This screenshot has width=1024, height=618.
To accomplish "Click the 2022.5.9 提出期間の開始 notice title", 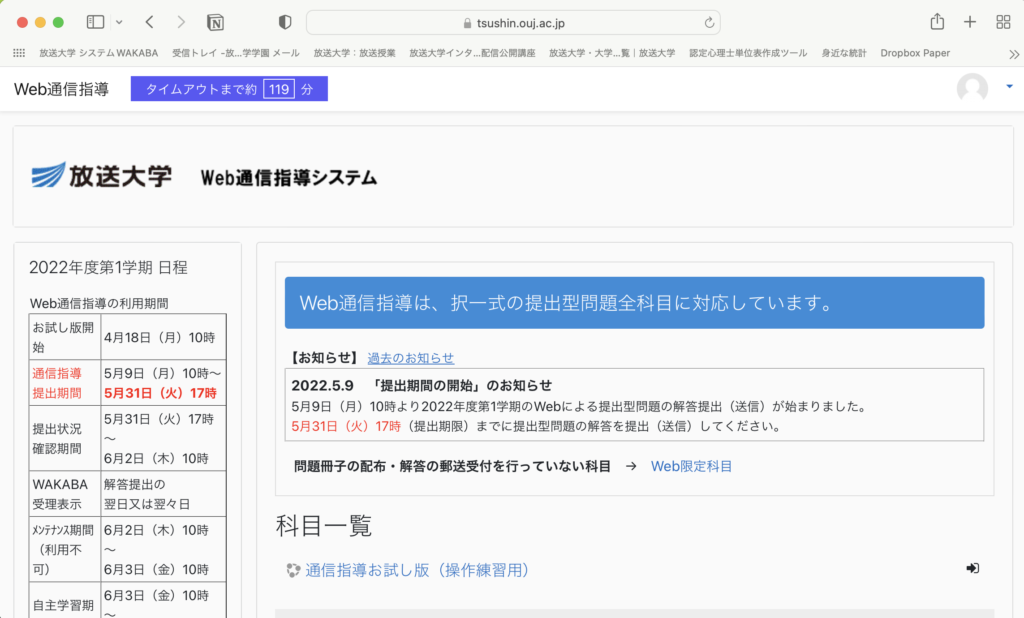I will [422, 385].
